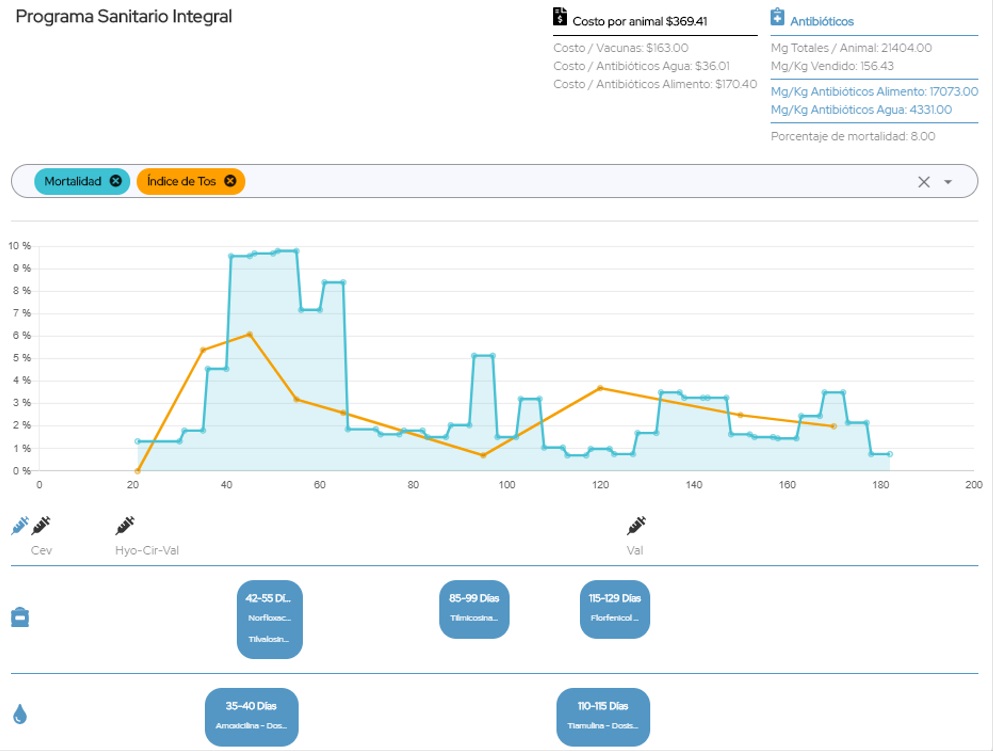
Task: Click the feed antibiotics row icon
Action: click(19, 618)
